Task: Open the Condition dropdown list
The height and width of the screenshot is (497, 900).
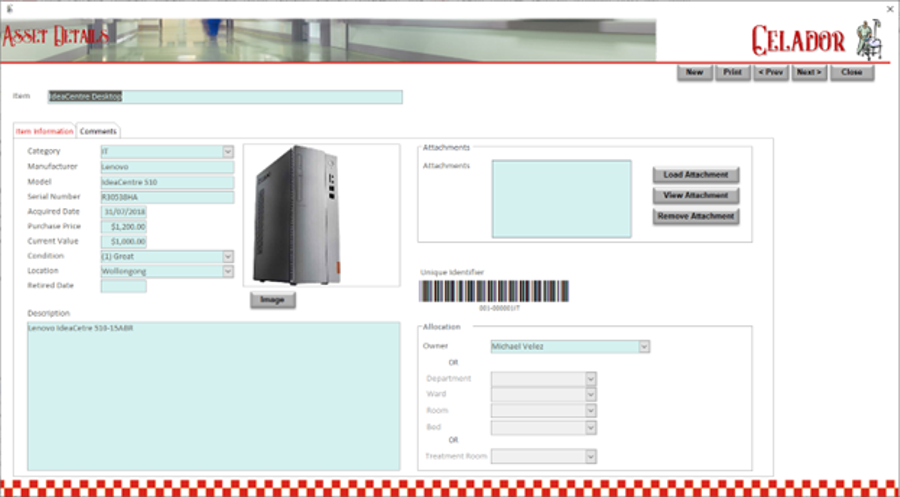Action: coord(228,256)
